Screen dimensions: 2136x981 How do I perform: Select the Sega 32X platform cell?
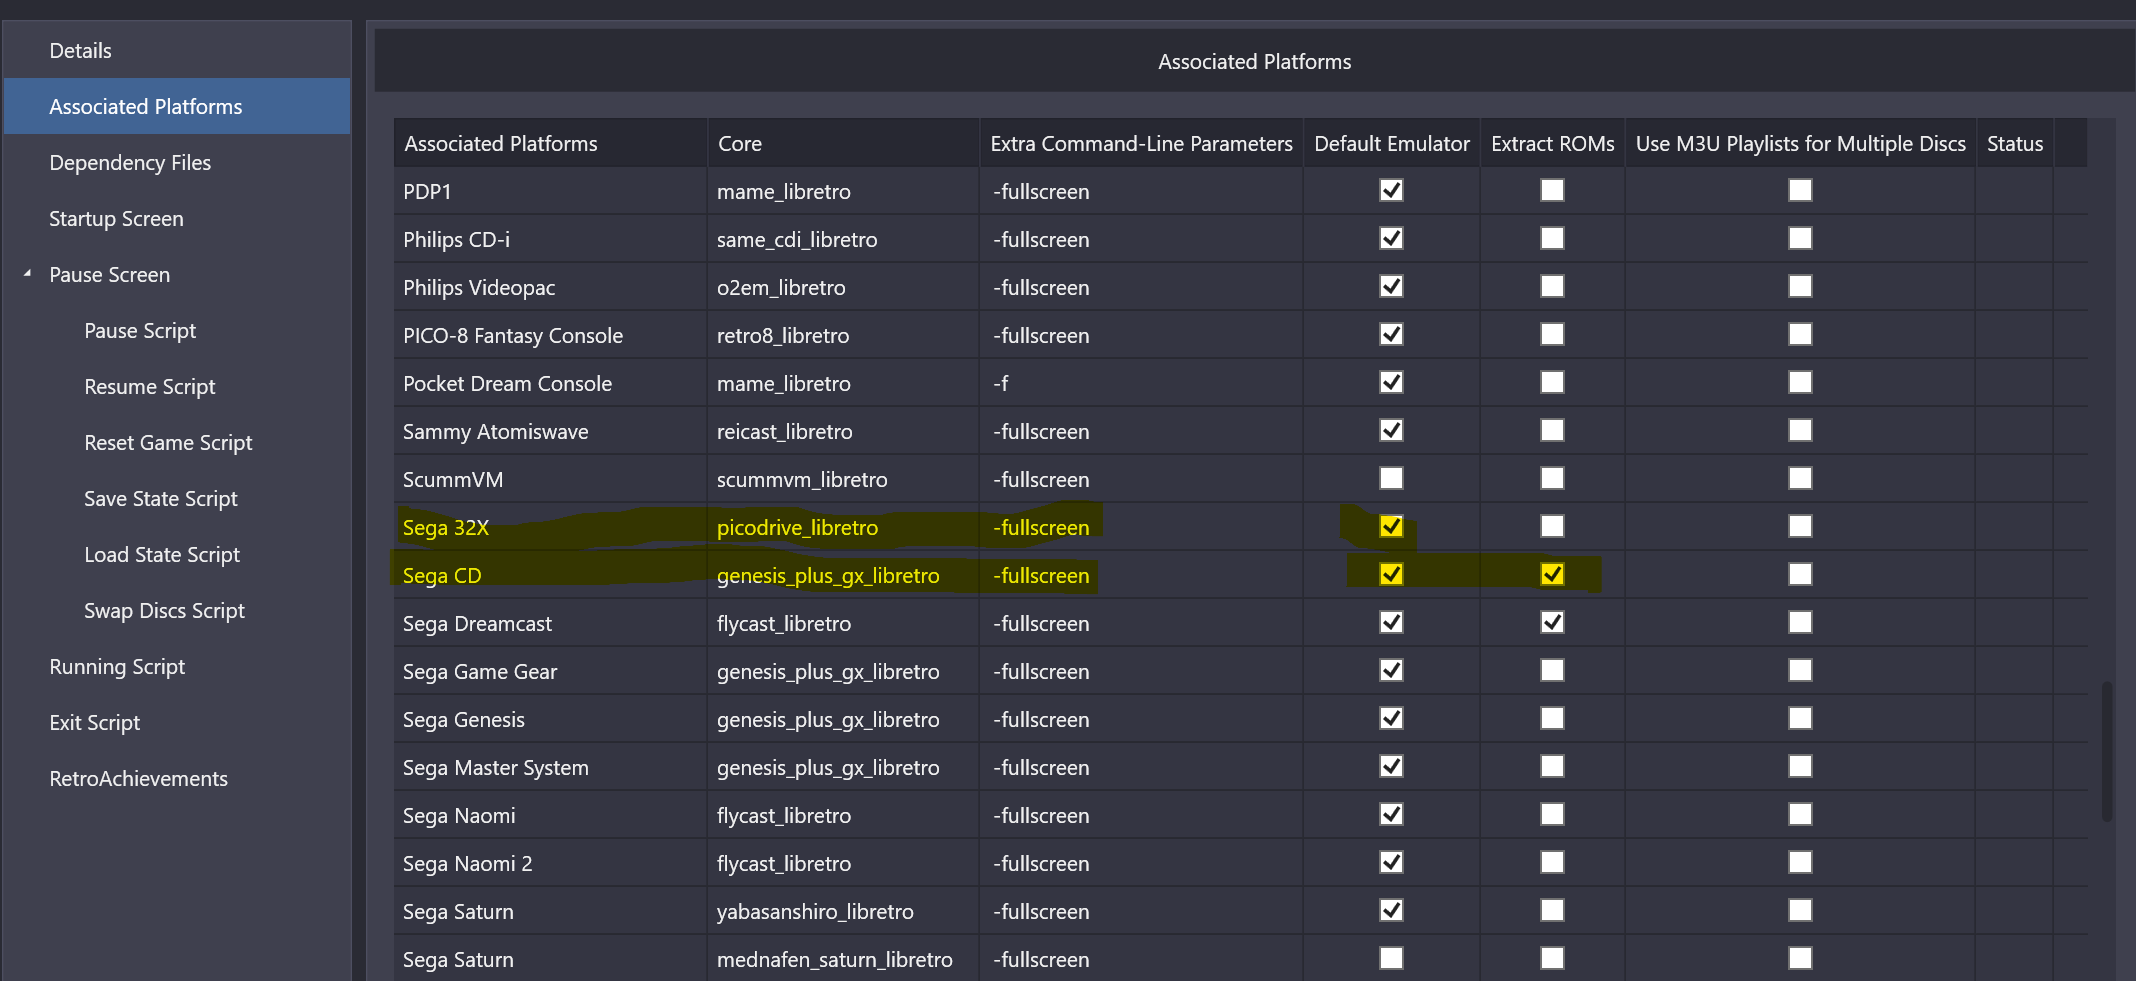point(551,527)
